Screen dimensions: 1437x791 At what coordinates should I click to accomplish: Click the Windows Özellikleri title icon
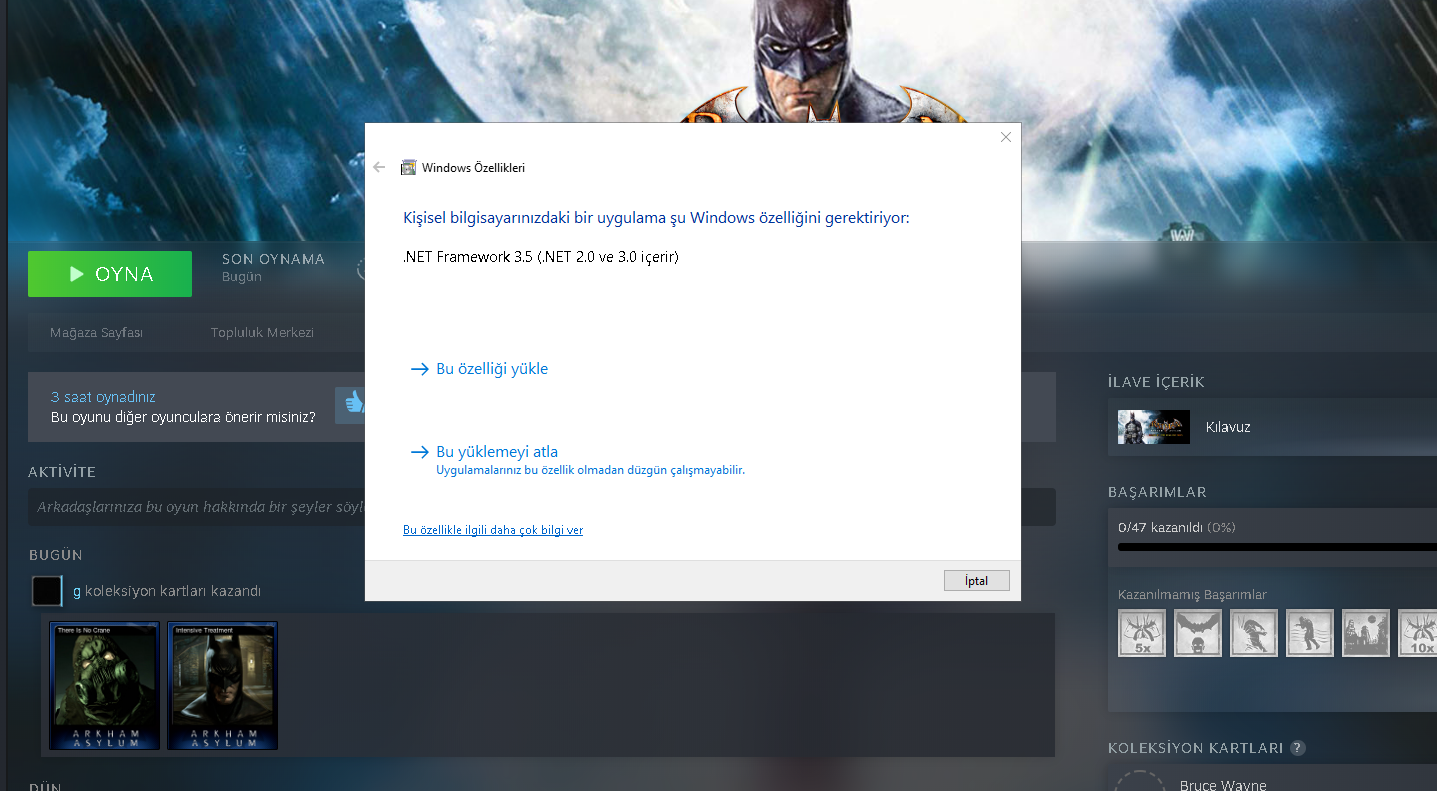(x=408, y=168)
